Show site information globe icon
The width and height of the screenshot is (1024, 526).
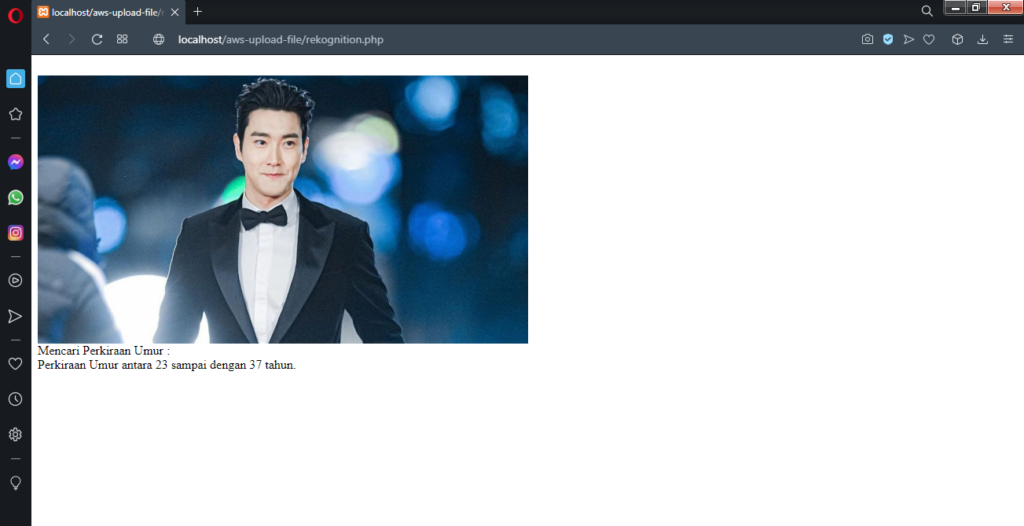coord(159,39)
